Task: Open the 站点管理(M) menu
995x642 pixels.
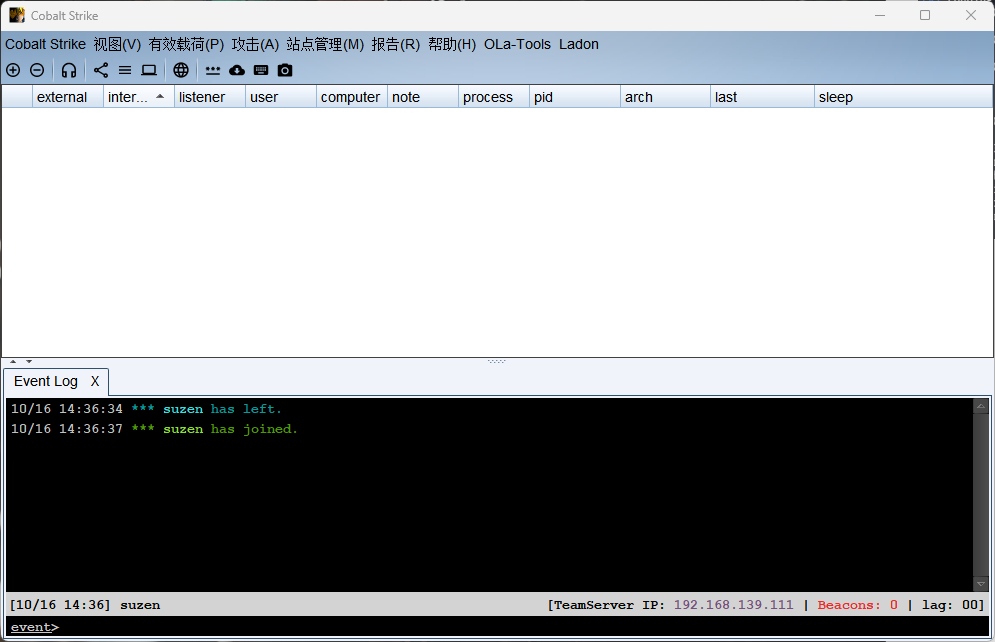Action: pos(325,44)
